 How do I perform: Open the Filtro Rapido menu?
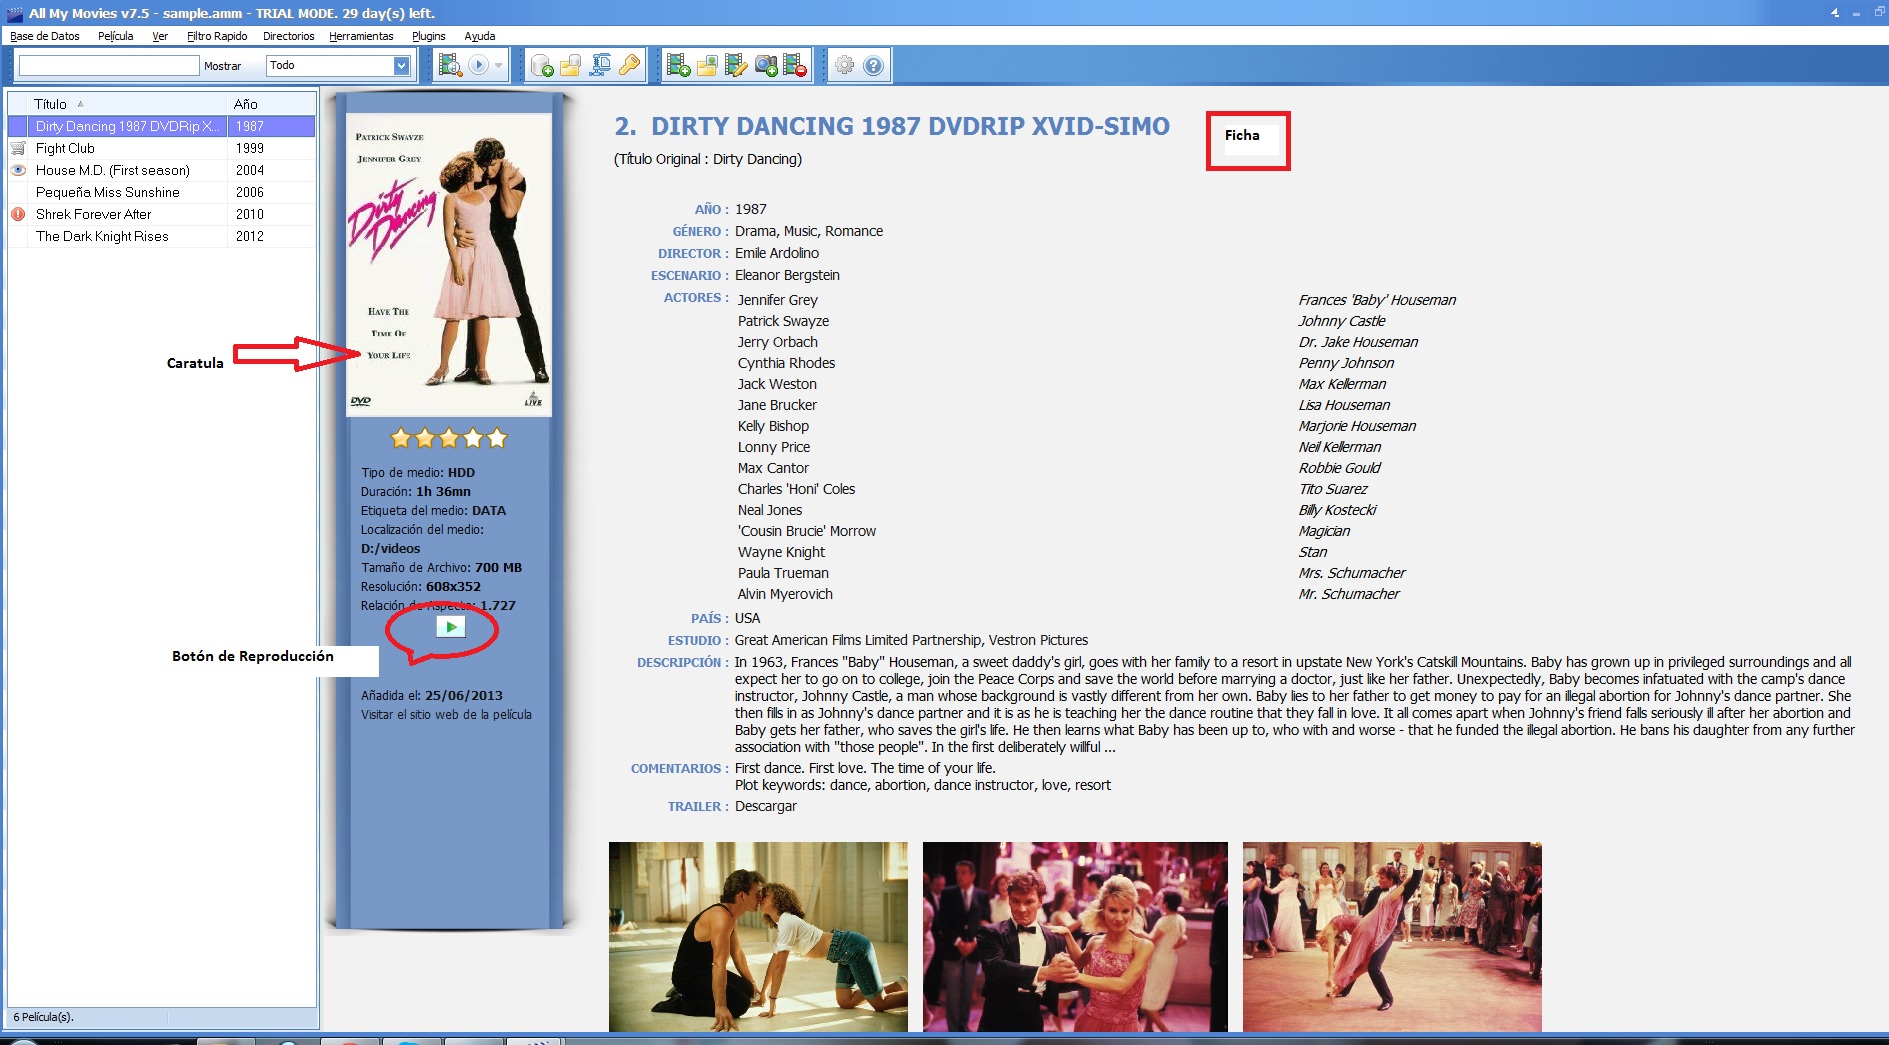pos(217,36)
